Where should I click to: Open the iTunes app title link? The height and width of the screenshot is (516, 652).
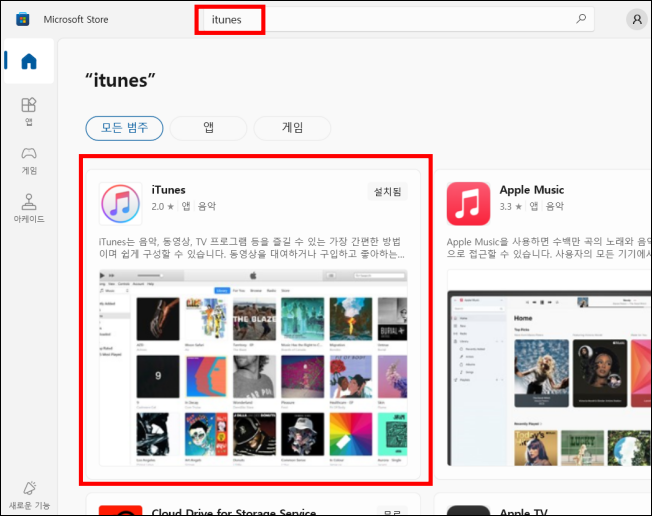(168, 190)
